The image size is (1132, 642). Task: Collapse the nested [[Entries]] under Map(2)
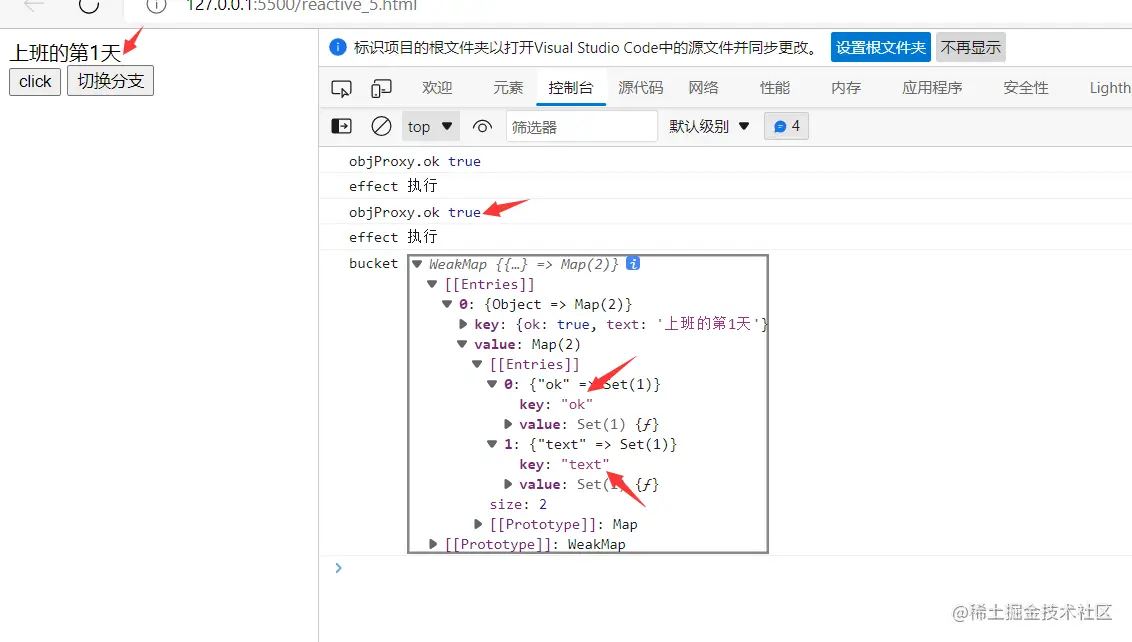pyautogui.click(x=477, y=365)
